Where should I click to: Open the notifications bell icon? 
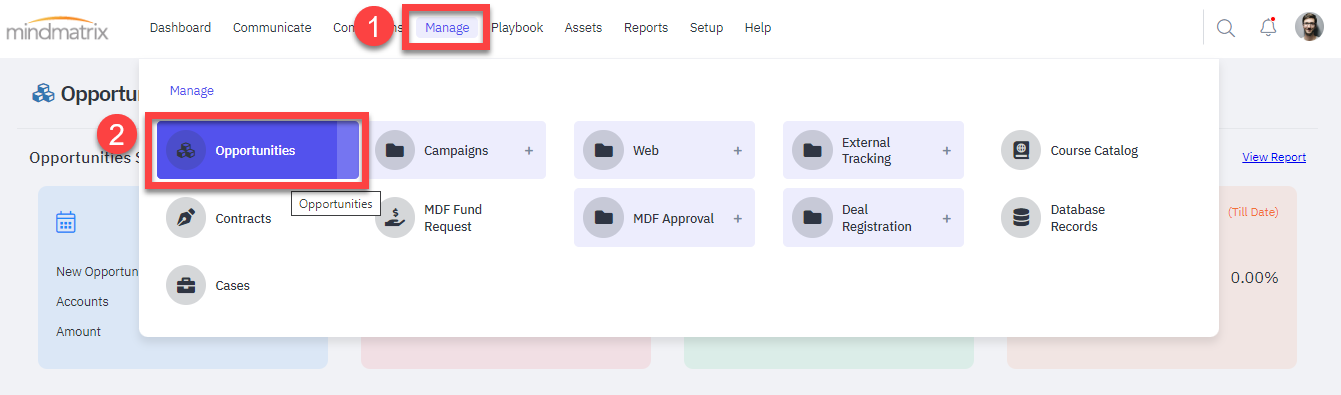pyautogui.click(x=1268, y=27)
